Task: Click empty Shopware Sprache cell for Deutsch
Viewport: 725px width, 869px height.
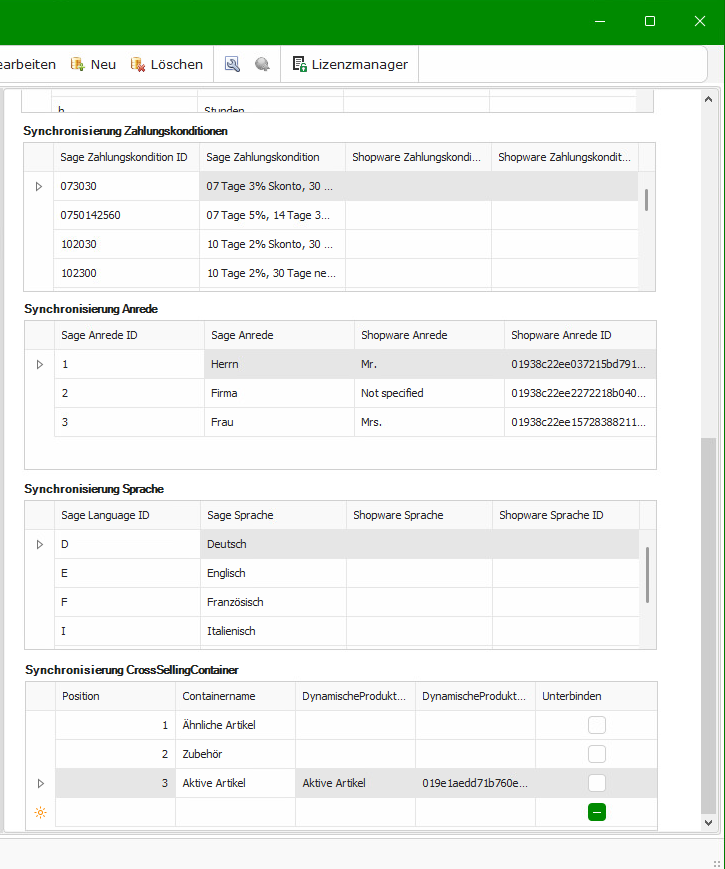Action: click(x=419, y=544)
